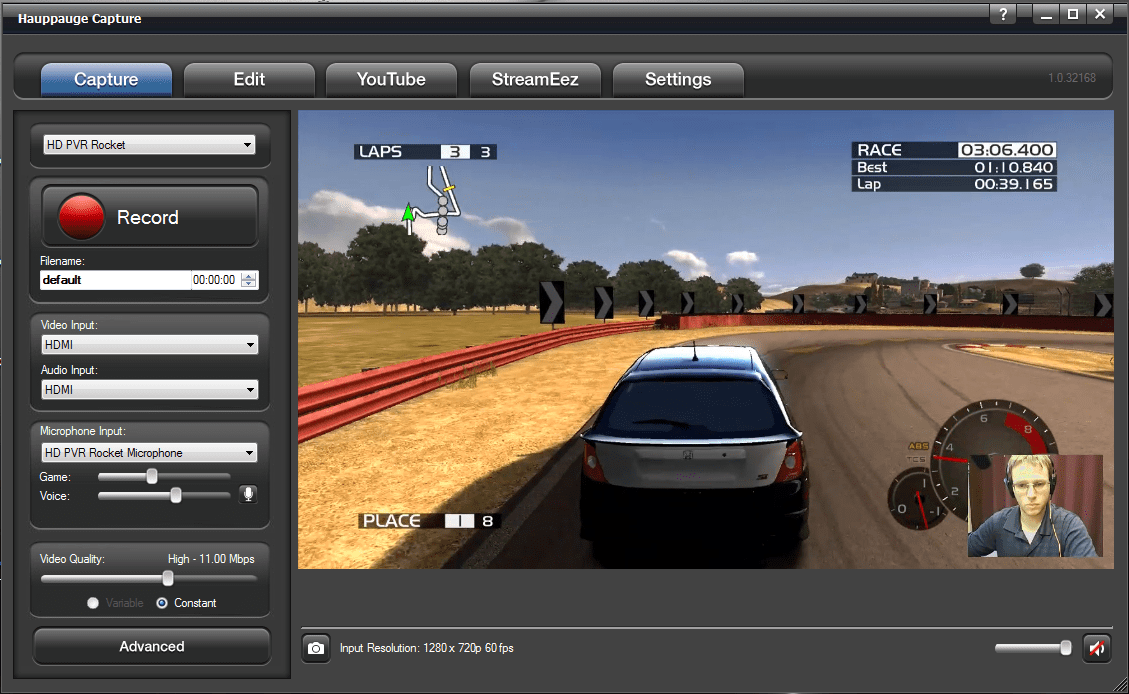The height and width of the screenshot is (694, 1129).
Task: Click the Advanced button
Action: click(151, 646)
